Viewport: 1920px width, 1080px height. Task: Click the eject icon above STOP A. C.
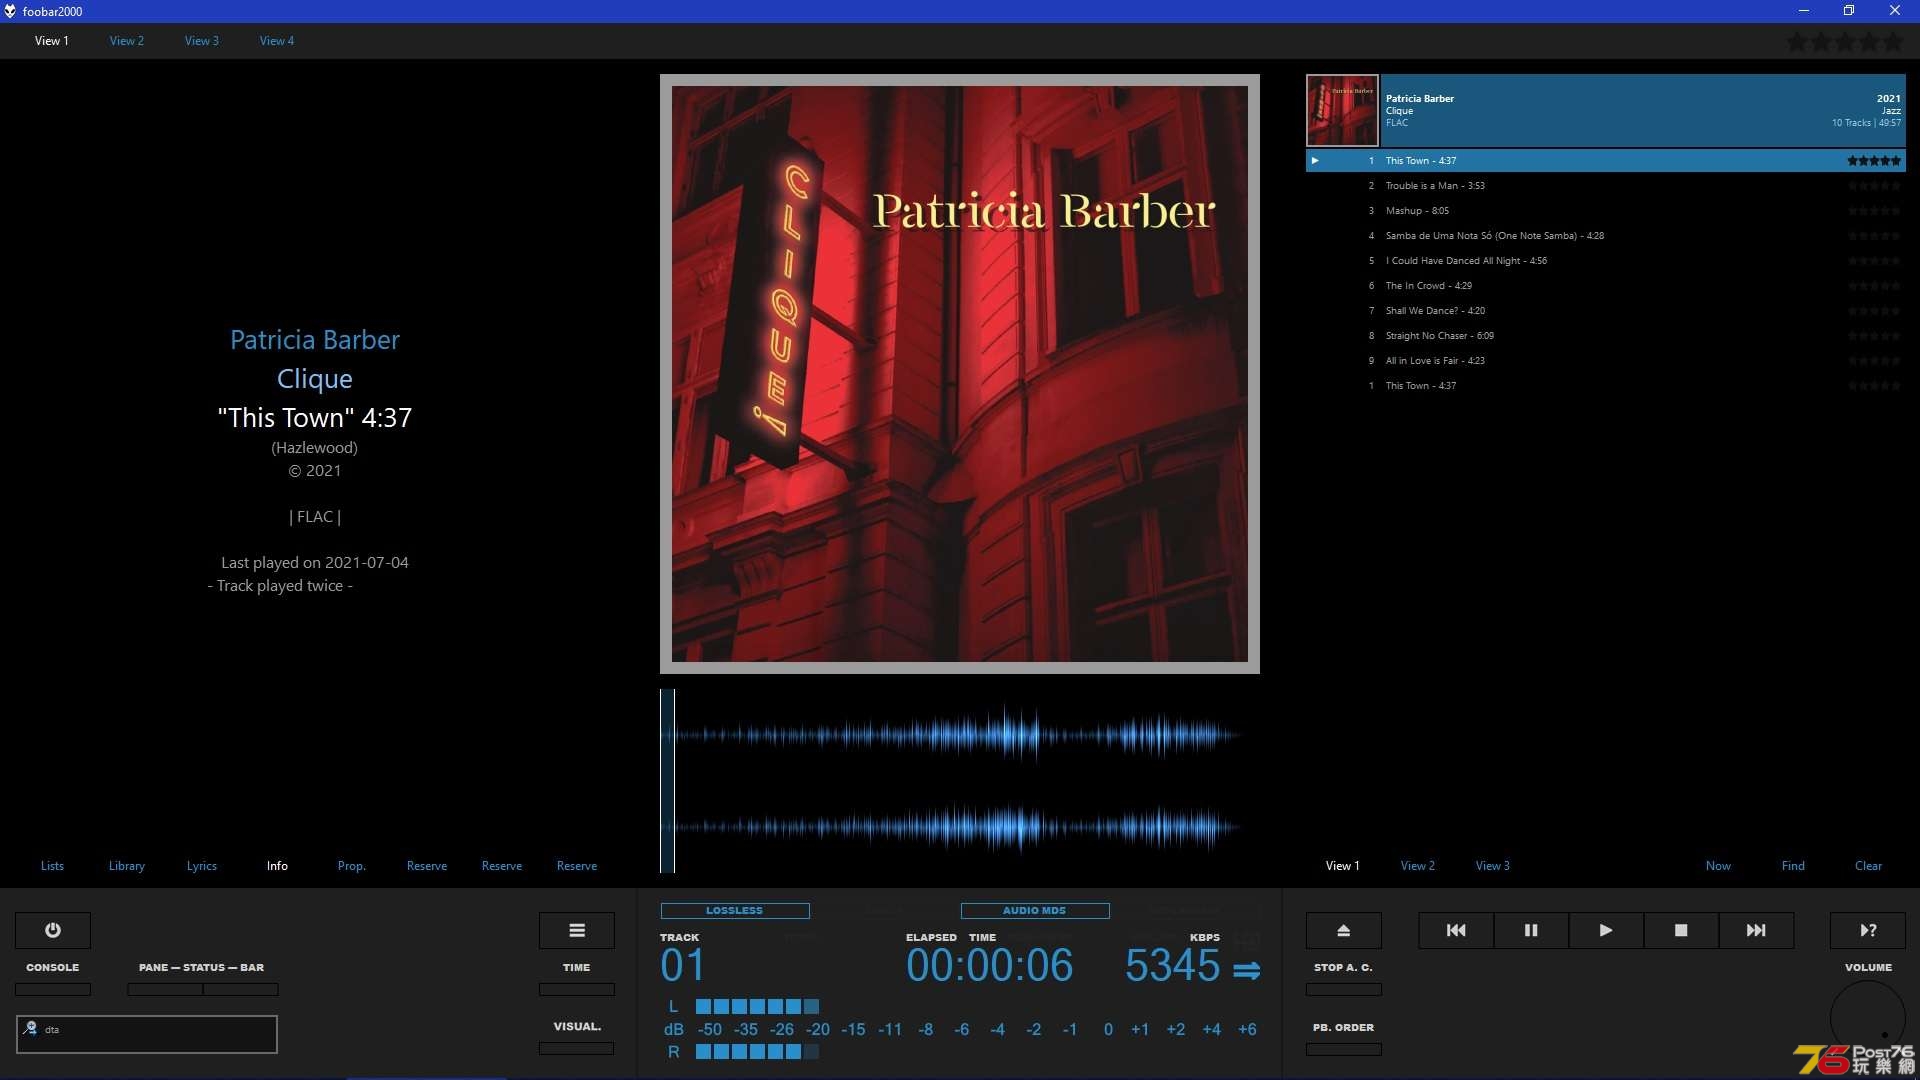[1344, 930]
